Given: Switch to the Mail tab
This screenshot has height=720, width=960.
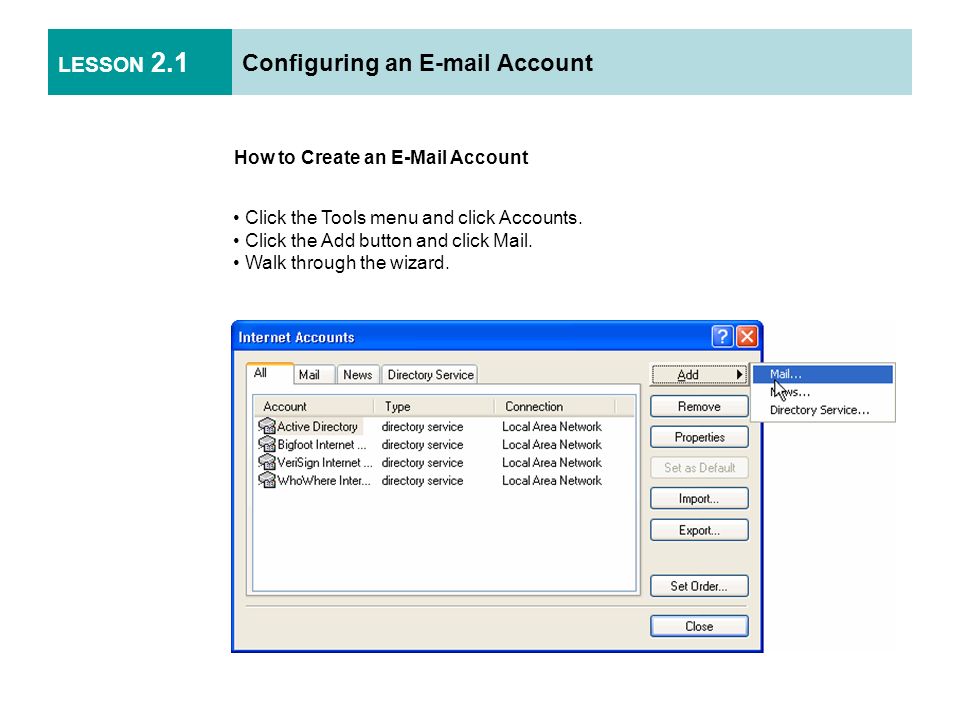Looking at the screenshot, I should [x=314, y=375].
